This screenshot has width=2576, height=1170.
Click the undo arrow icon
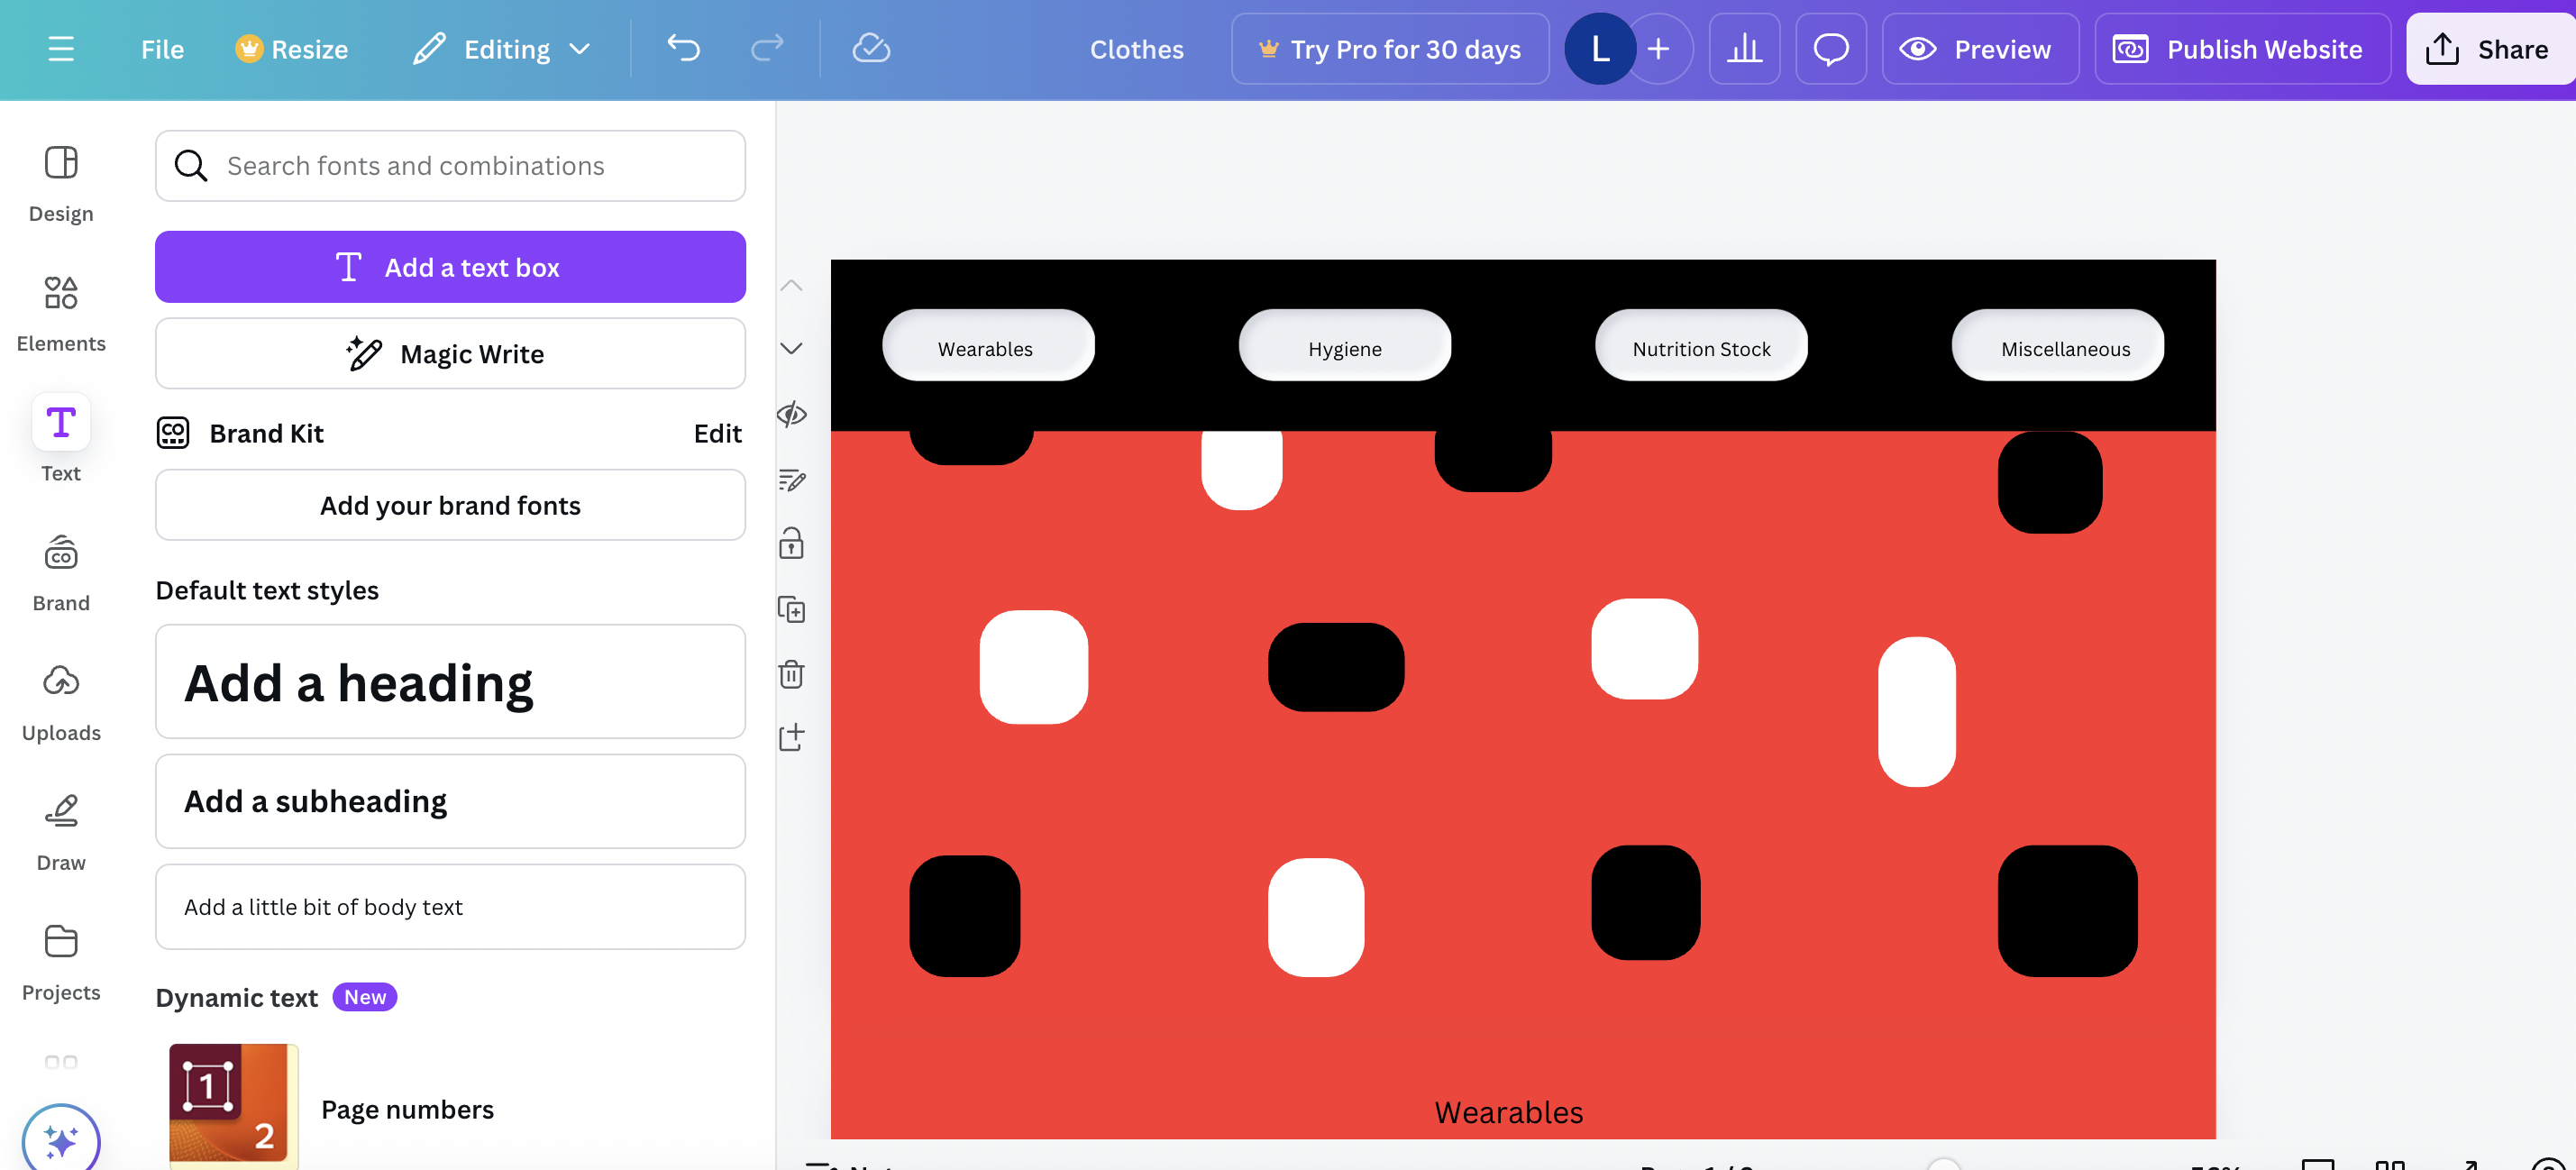tap(683, 48)
